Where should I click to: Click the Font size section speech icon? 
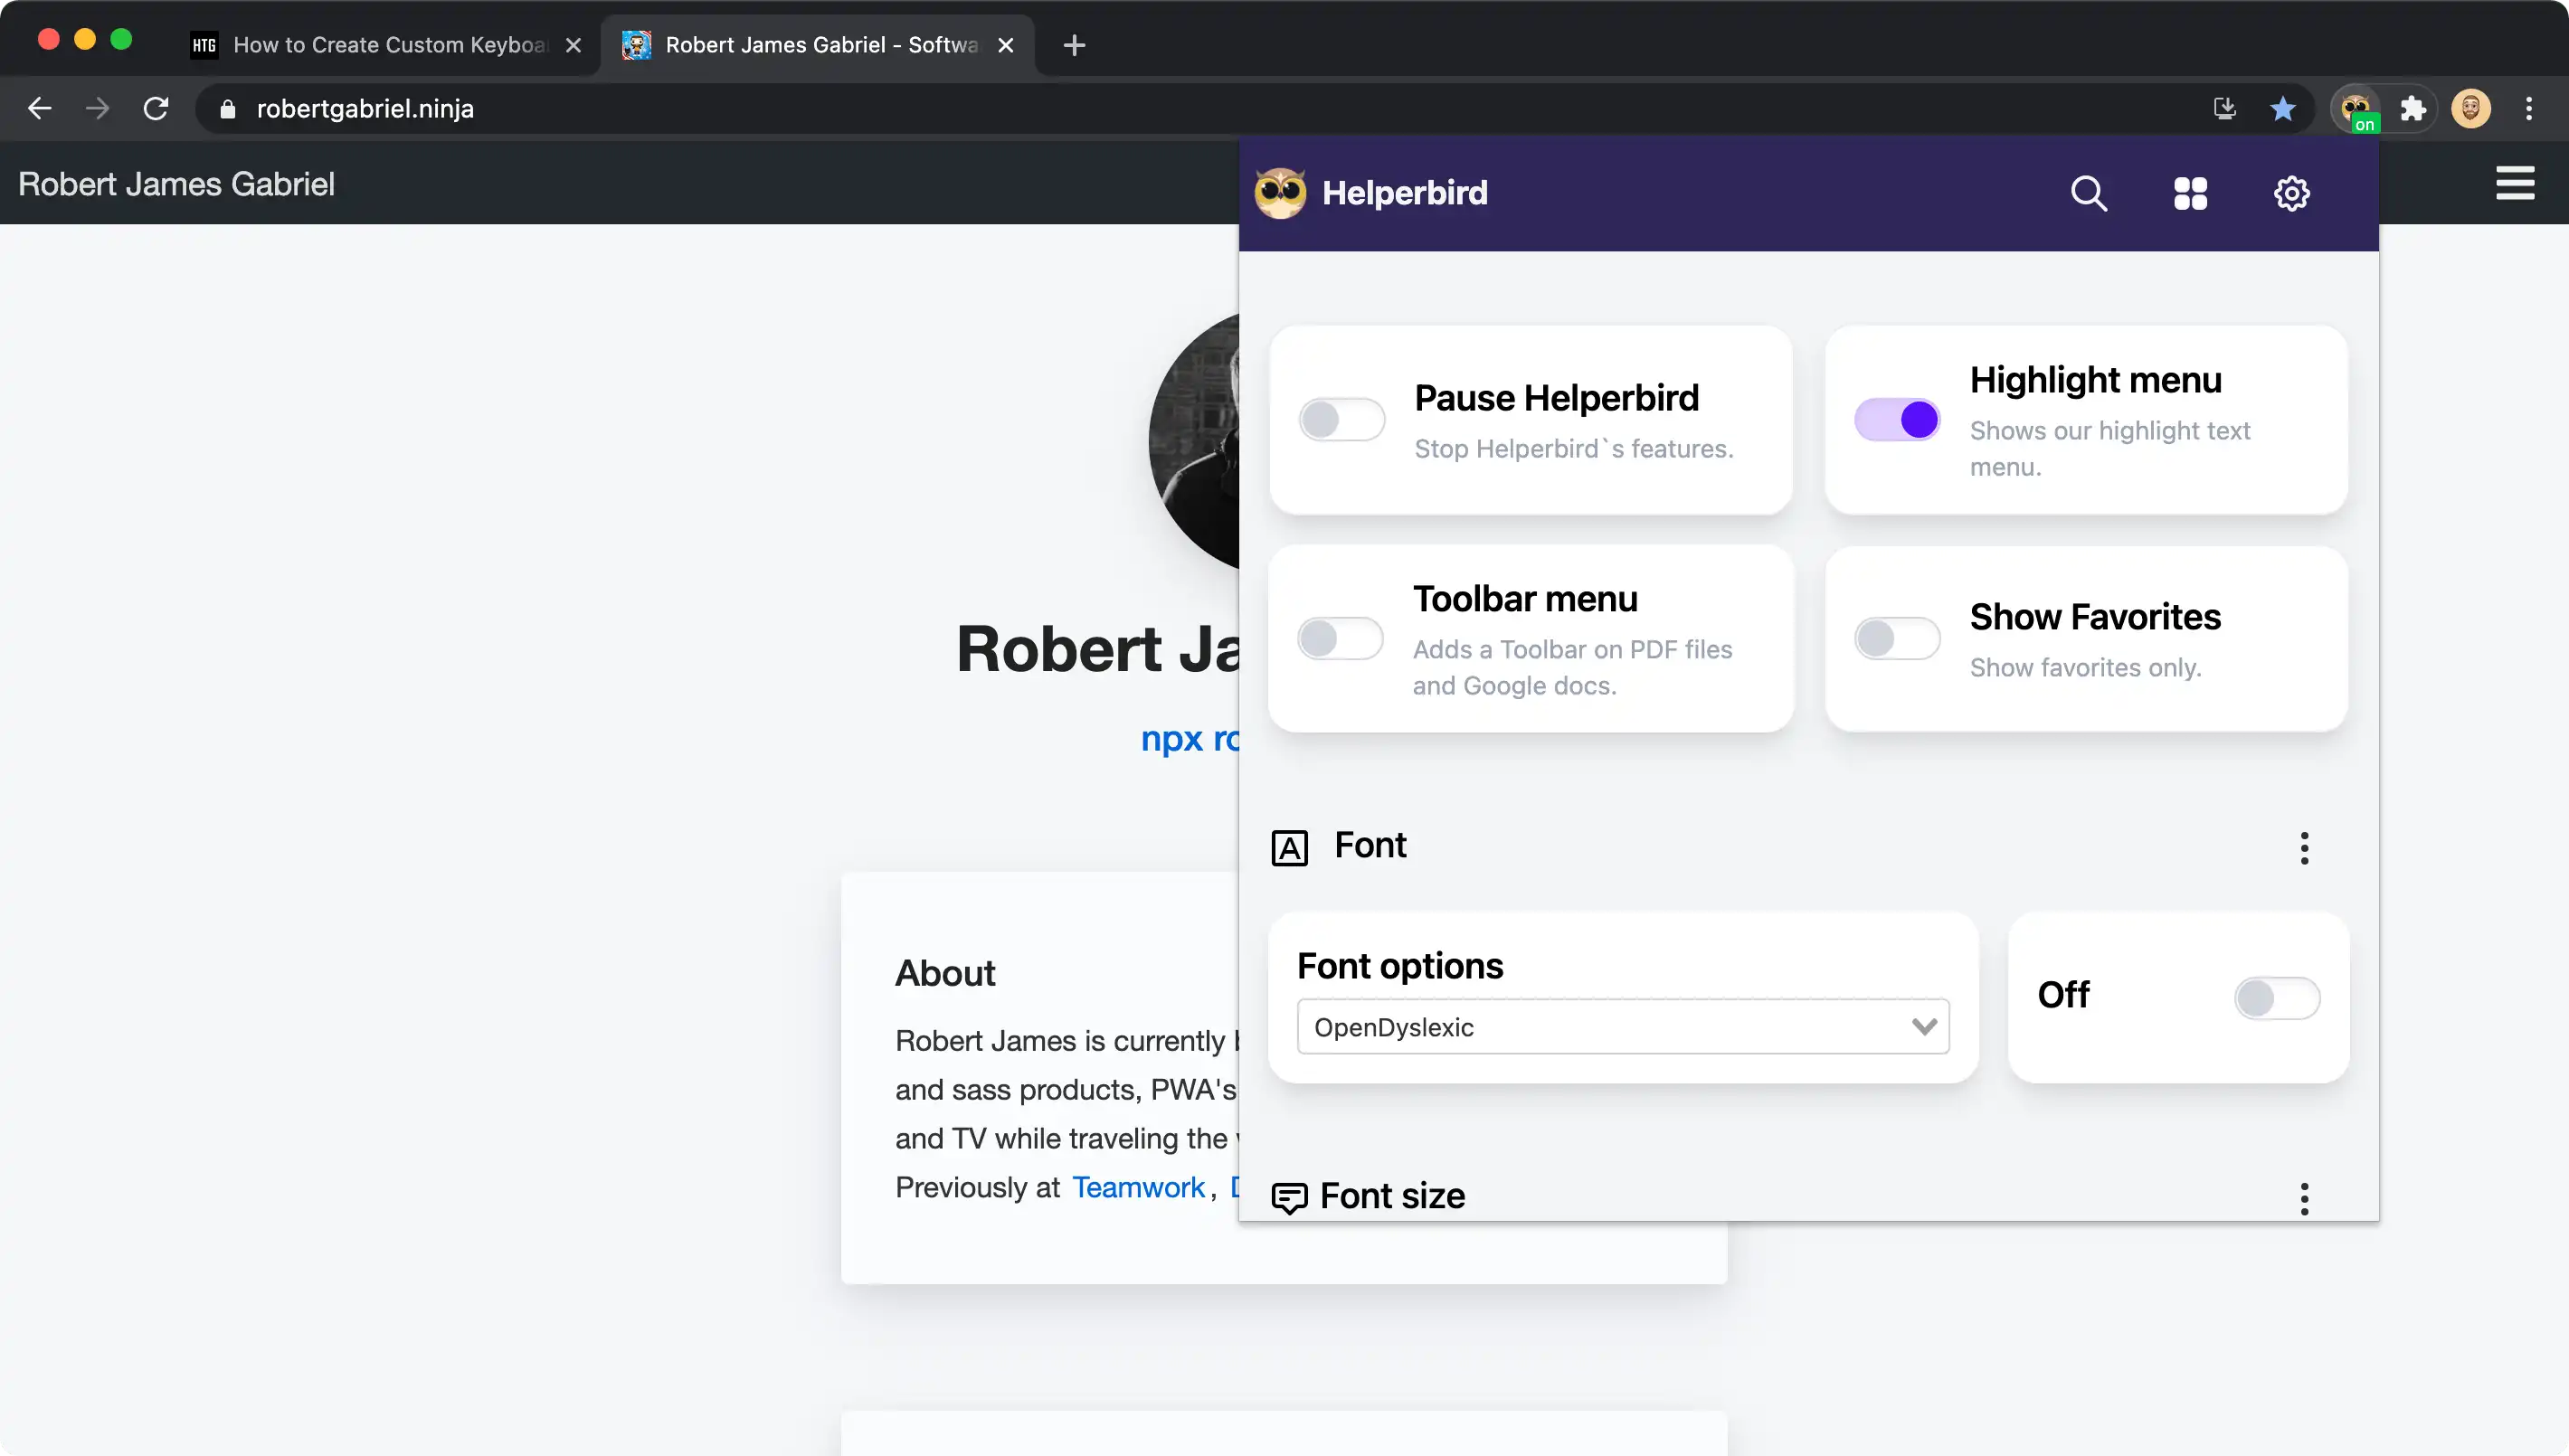tap(1289, 1197)
